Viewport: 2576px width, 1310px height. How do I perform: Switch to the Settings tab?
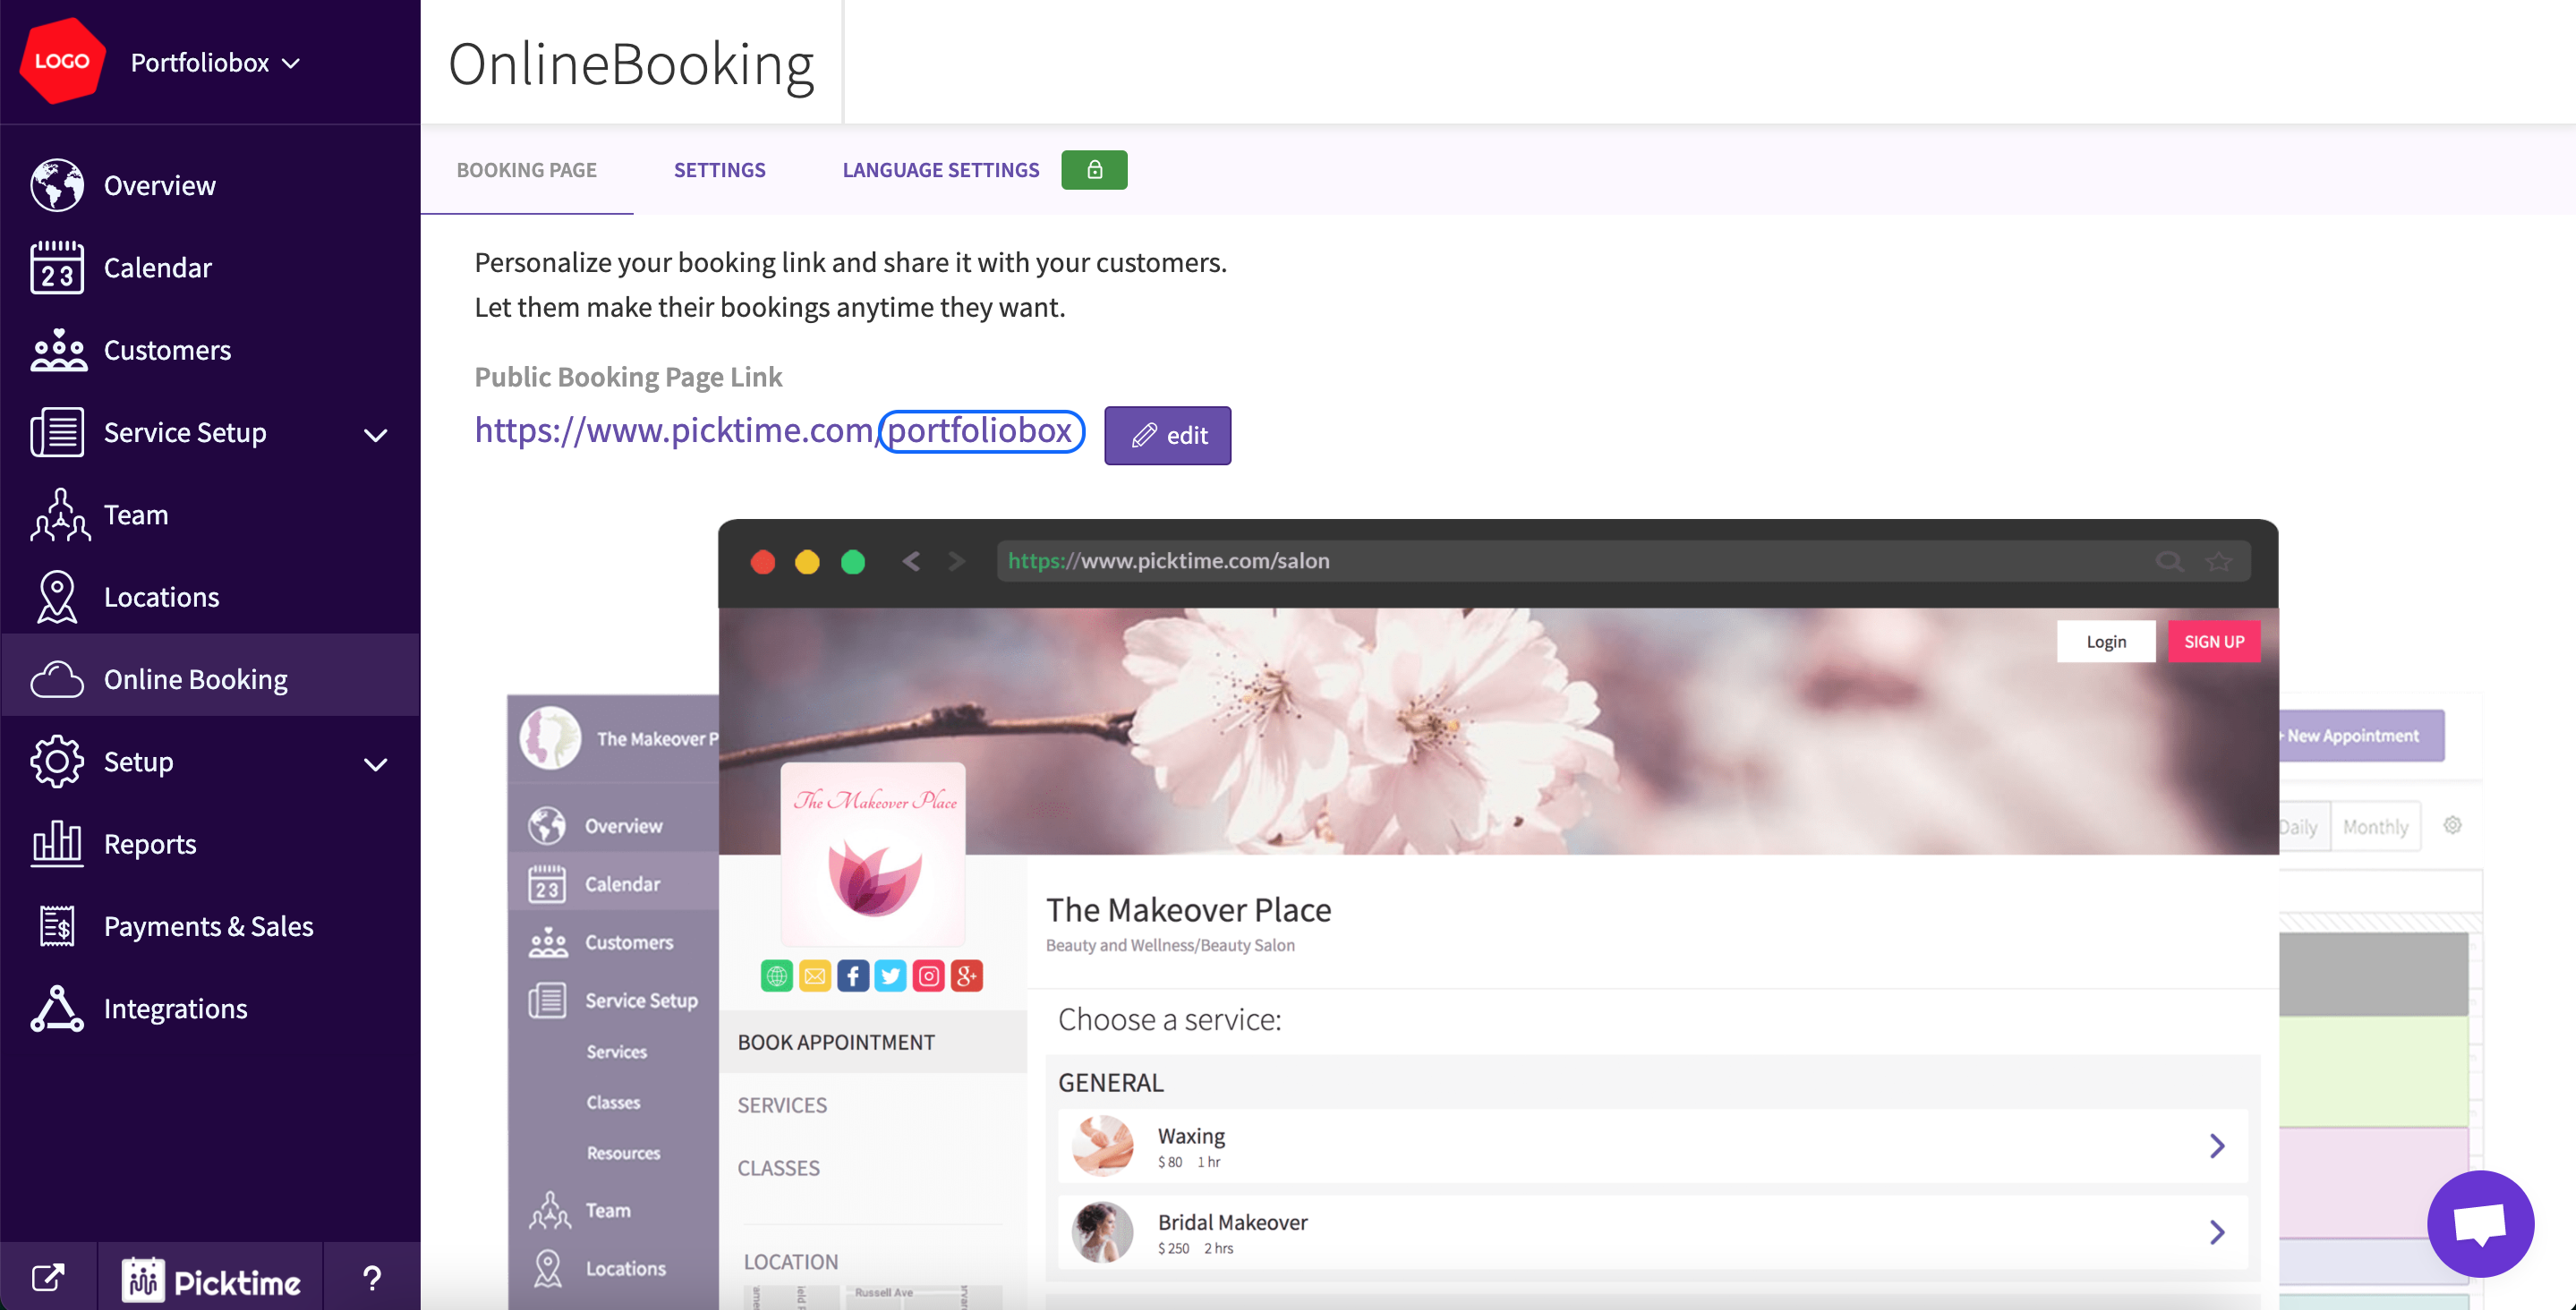coord(719,170)
